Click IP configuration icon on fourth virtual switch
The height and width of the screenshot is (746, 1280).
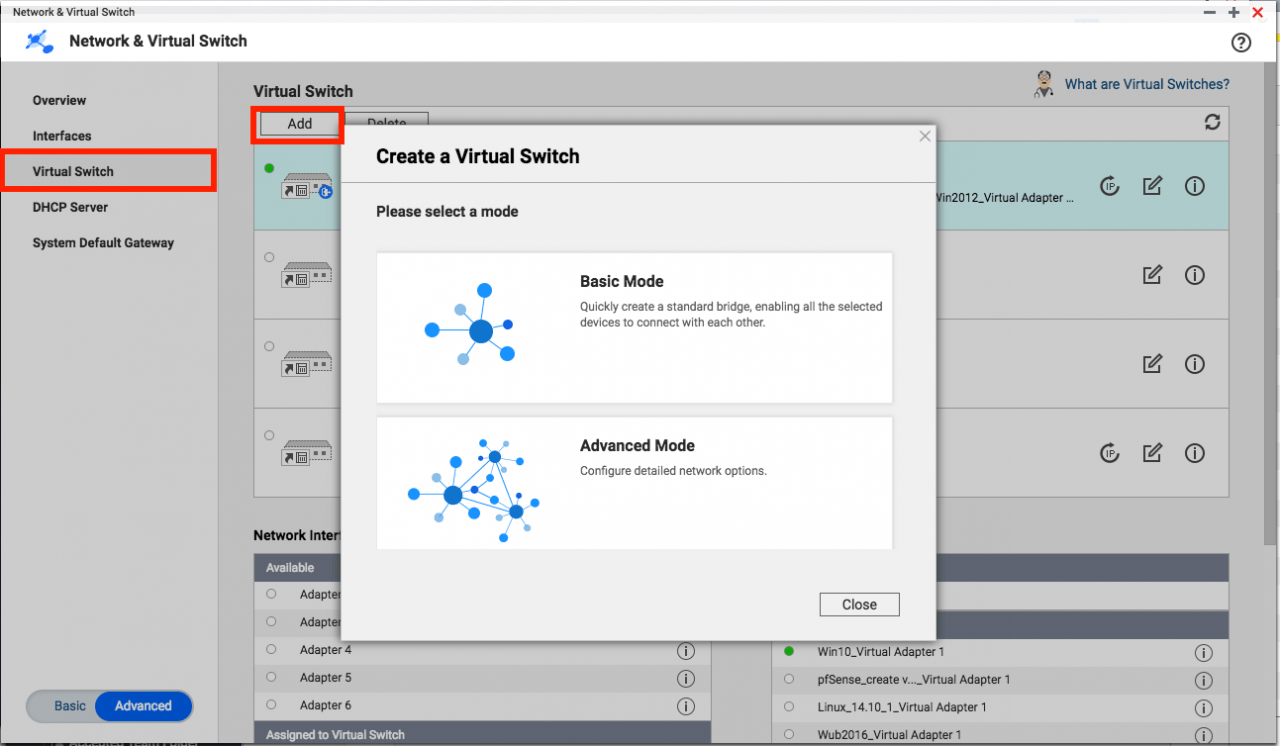[x=1109, y=453]
